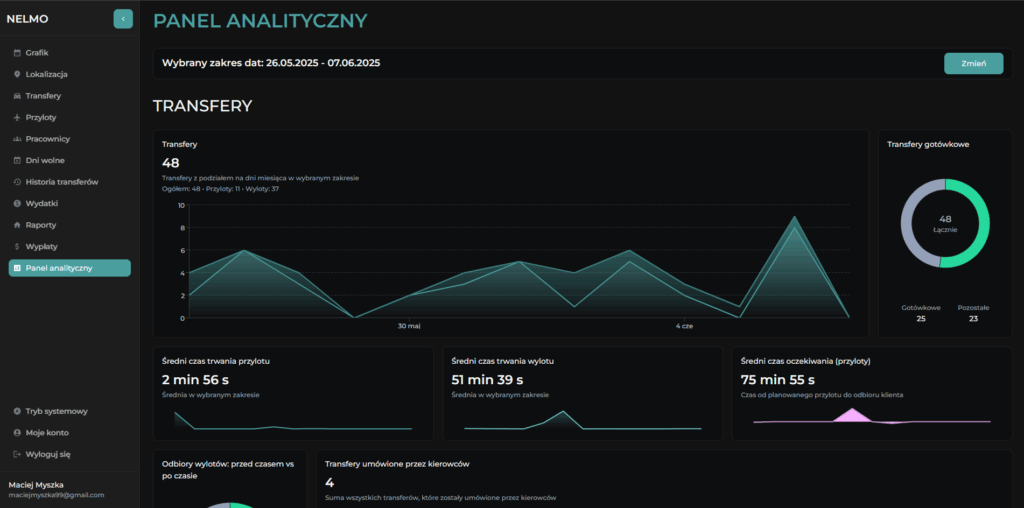1024x508 pixels.
Task: Click the car icon next to Transfery
Action: (x=17, y=96)
